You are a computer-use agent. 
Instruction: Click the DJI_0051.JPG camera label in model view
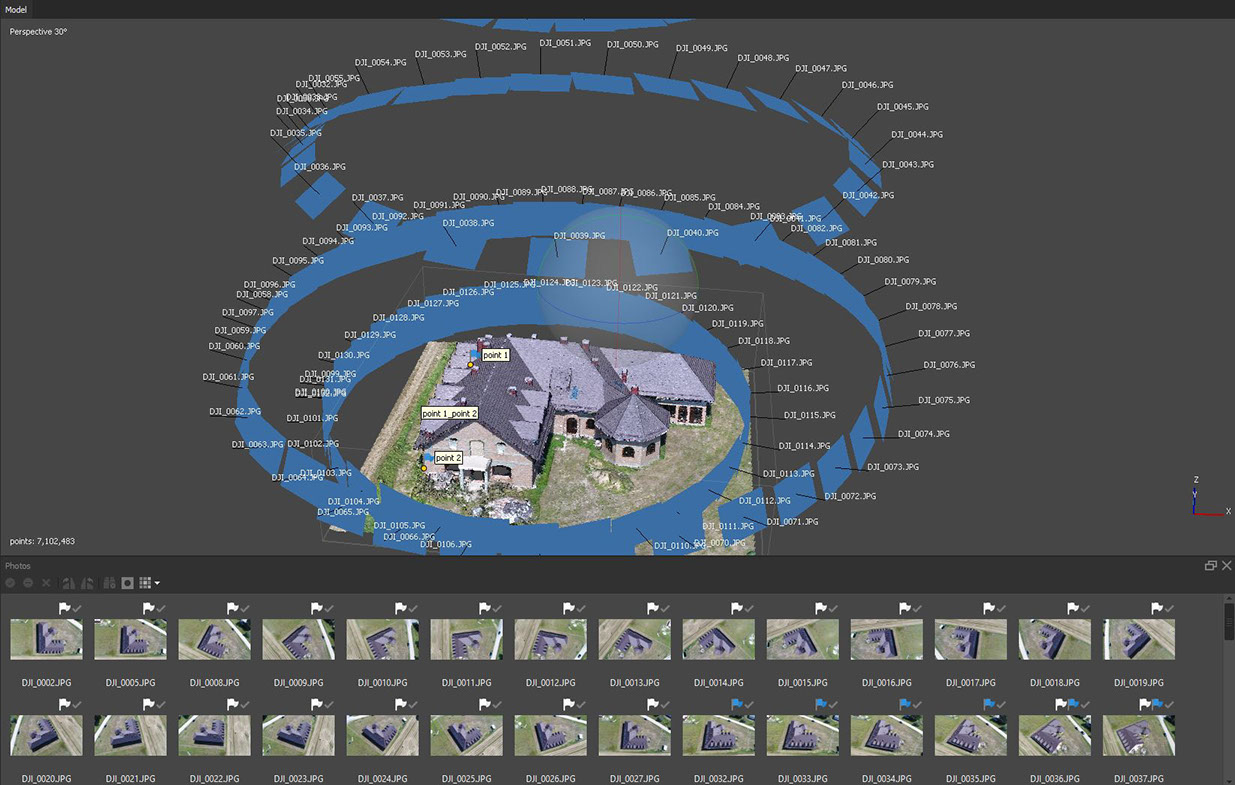tap(565, 44)
